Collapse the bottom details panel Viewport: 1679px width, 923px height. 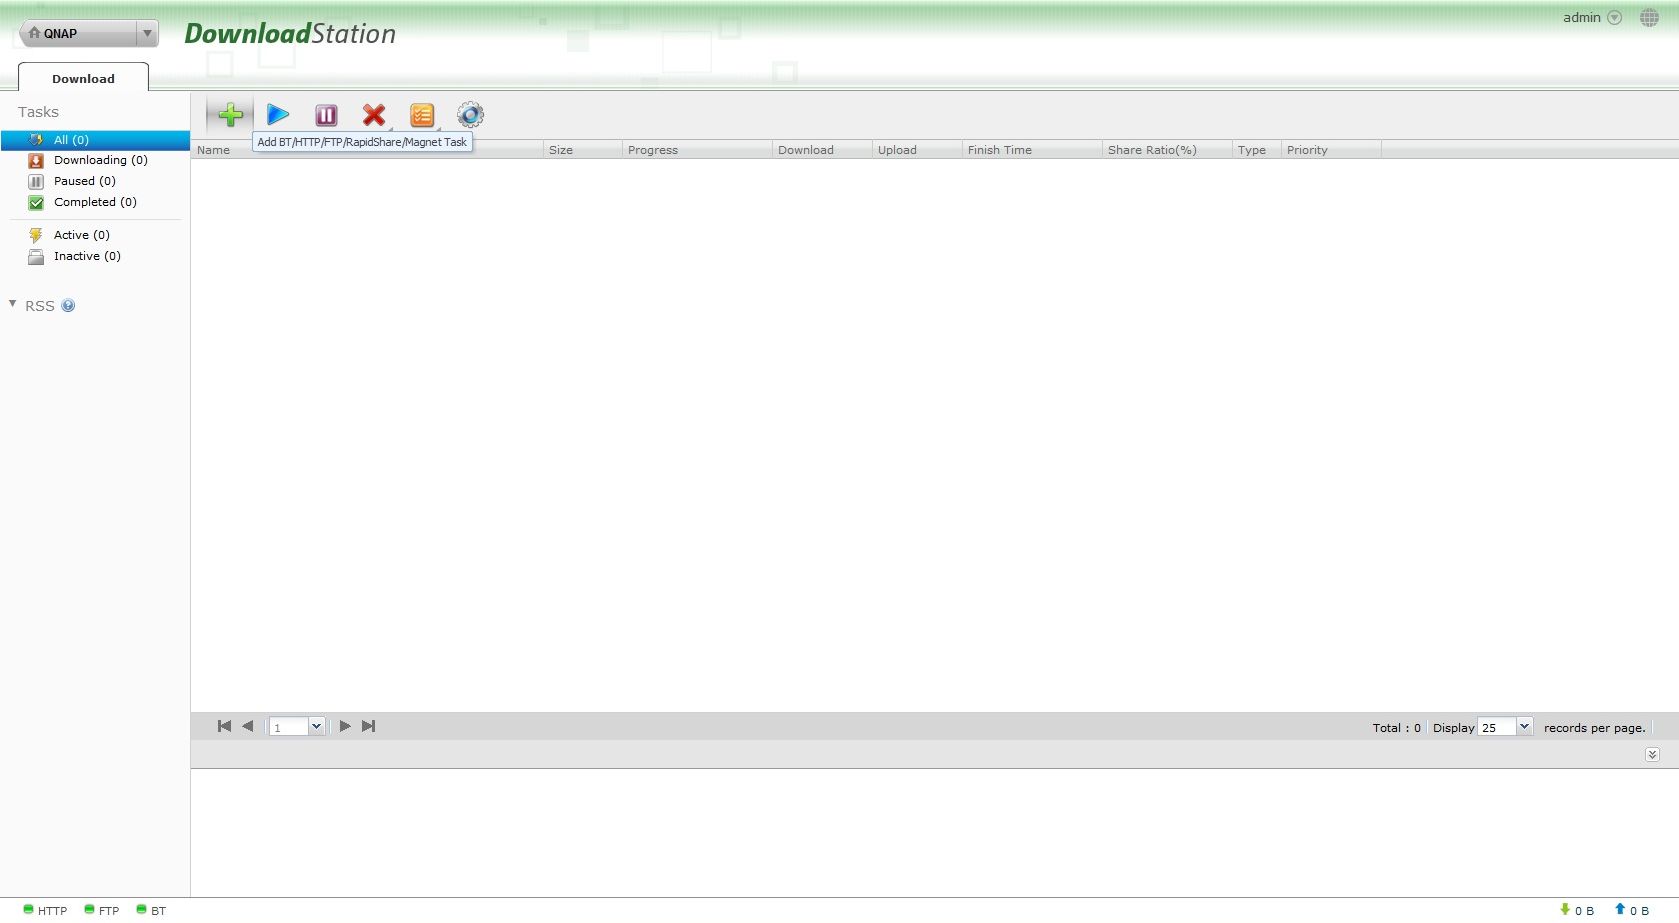point(1652,755)
